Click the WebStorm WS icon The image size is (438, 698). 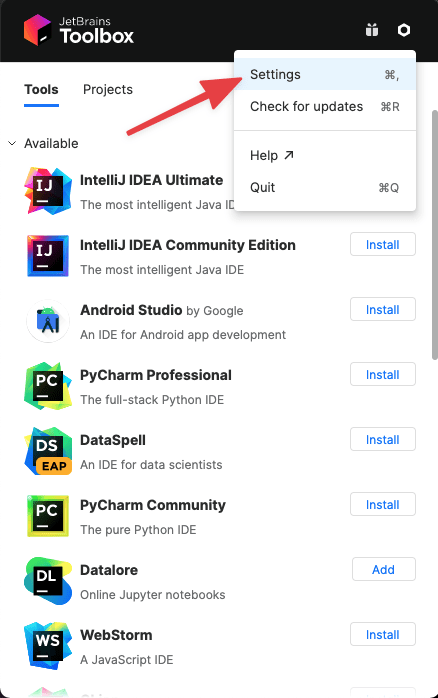pos(48,646)
